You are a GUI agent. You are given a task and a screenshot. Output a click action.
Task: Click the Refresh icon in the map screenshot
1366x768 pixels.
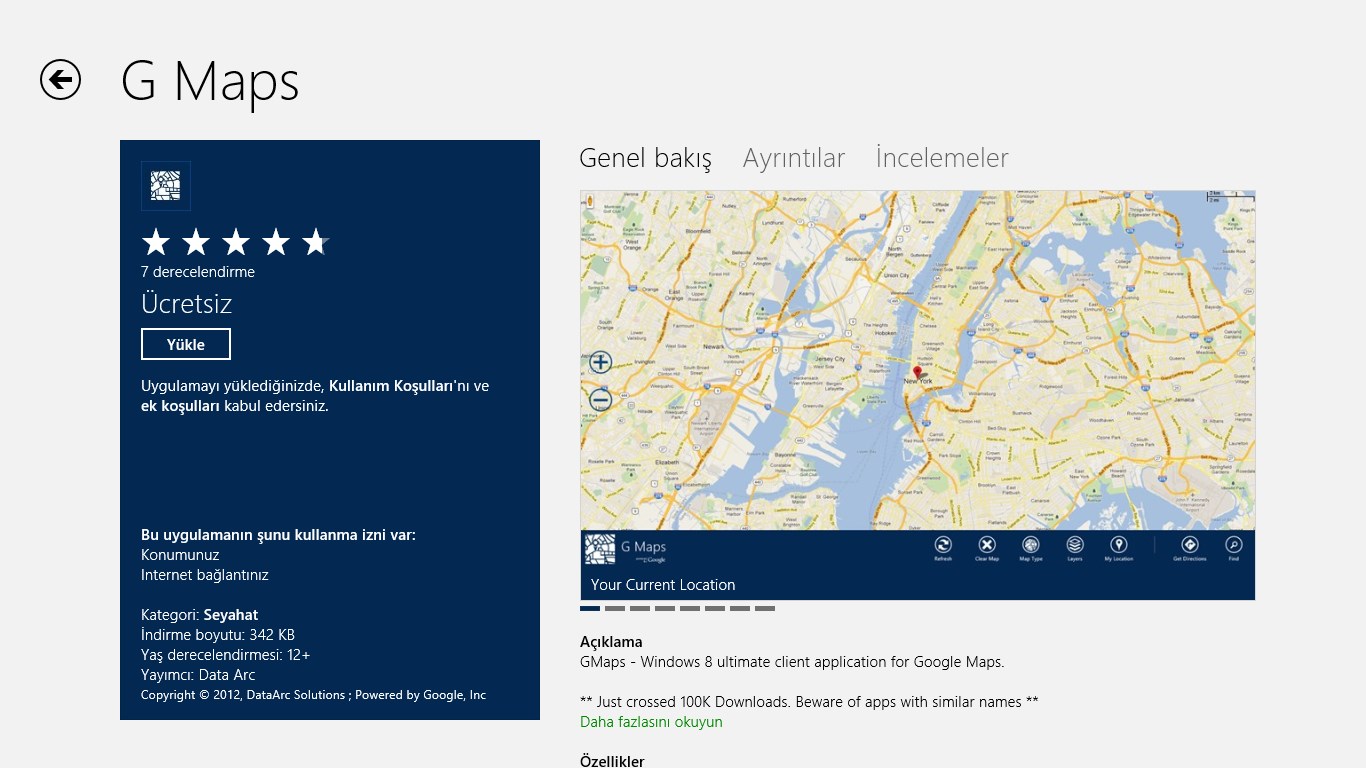coord(943,545)
